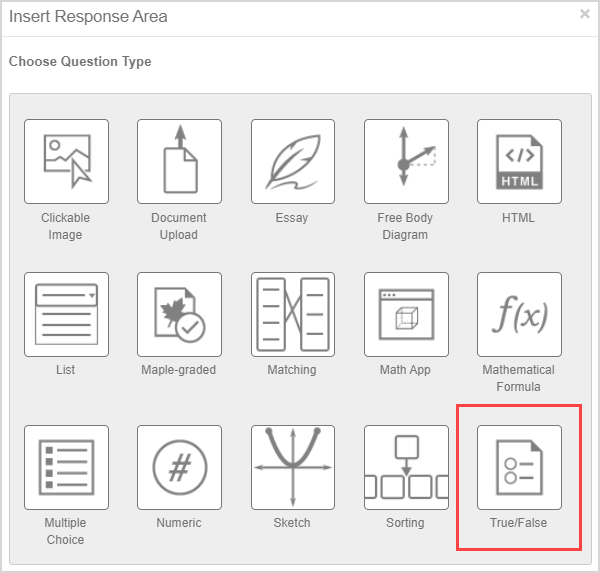Click the 'Mathematical Formula' text label
The width and height of the screenshot is (600, 573).
518,378
